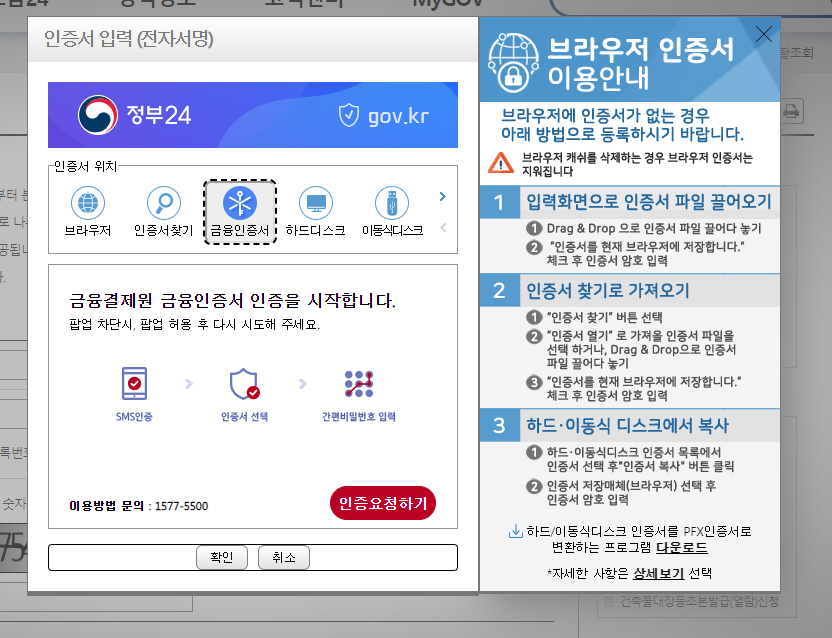Viewport: 832px width, 638px height.
Task: Click the 인증요청하기 red button
Action: [x=383, y=503]
